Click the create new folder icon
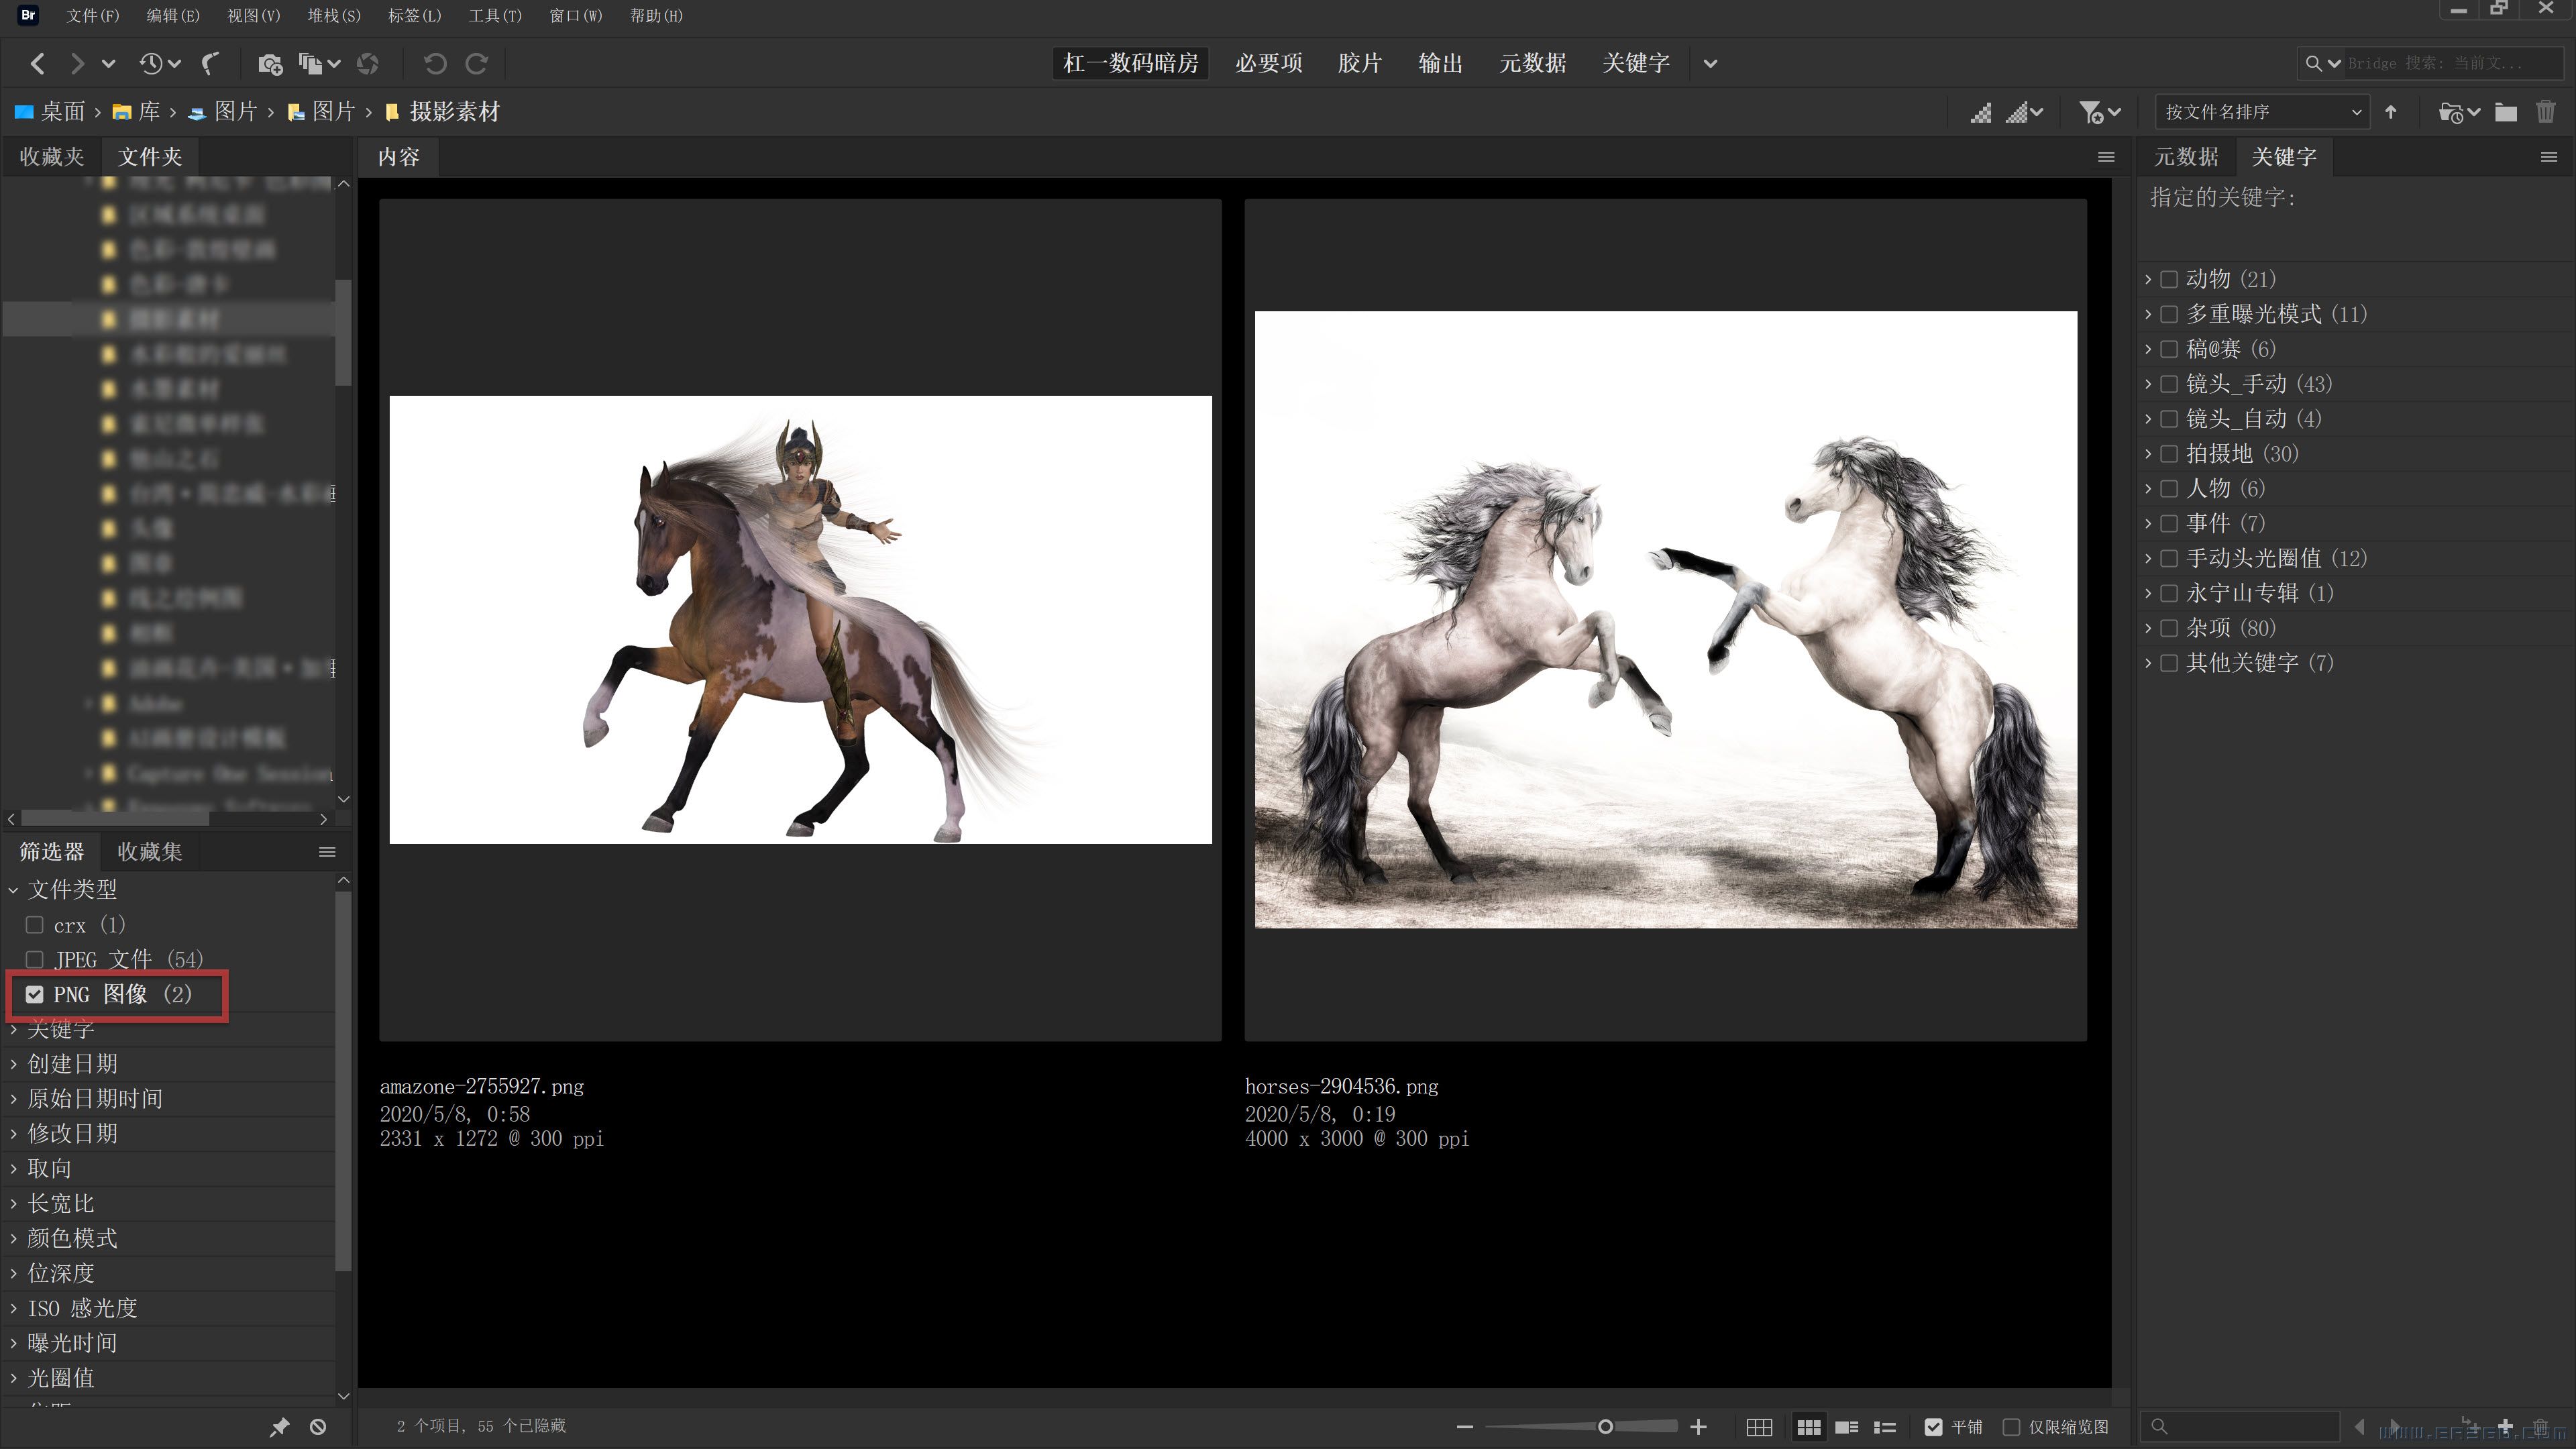2576x1449 pixels. pyautogui.click(x=2505, y=112)
